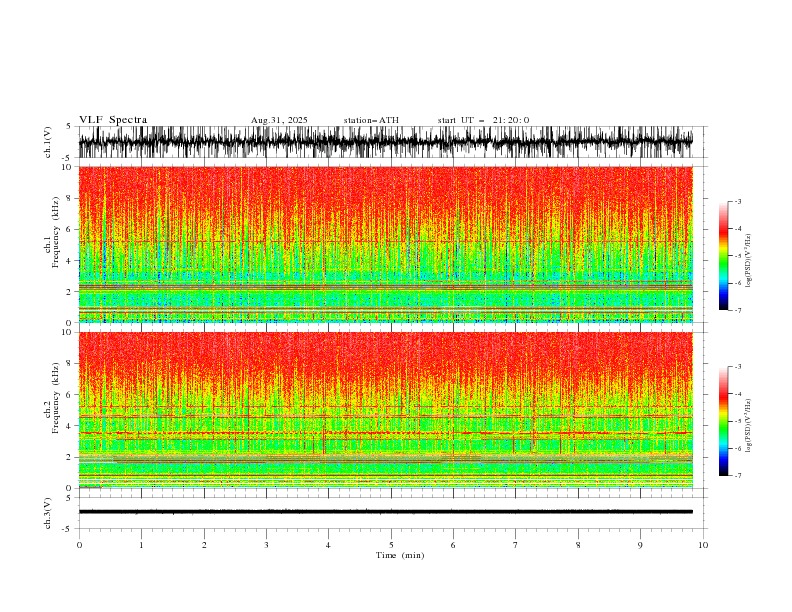Click the log(PSD) label beside ch.1 color bar
This screenshot has height=612, width=792.
pos(749,261)
